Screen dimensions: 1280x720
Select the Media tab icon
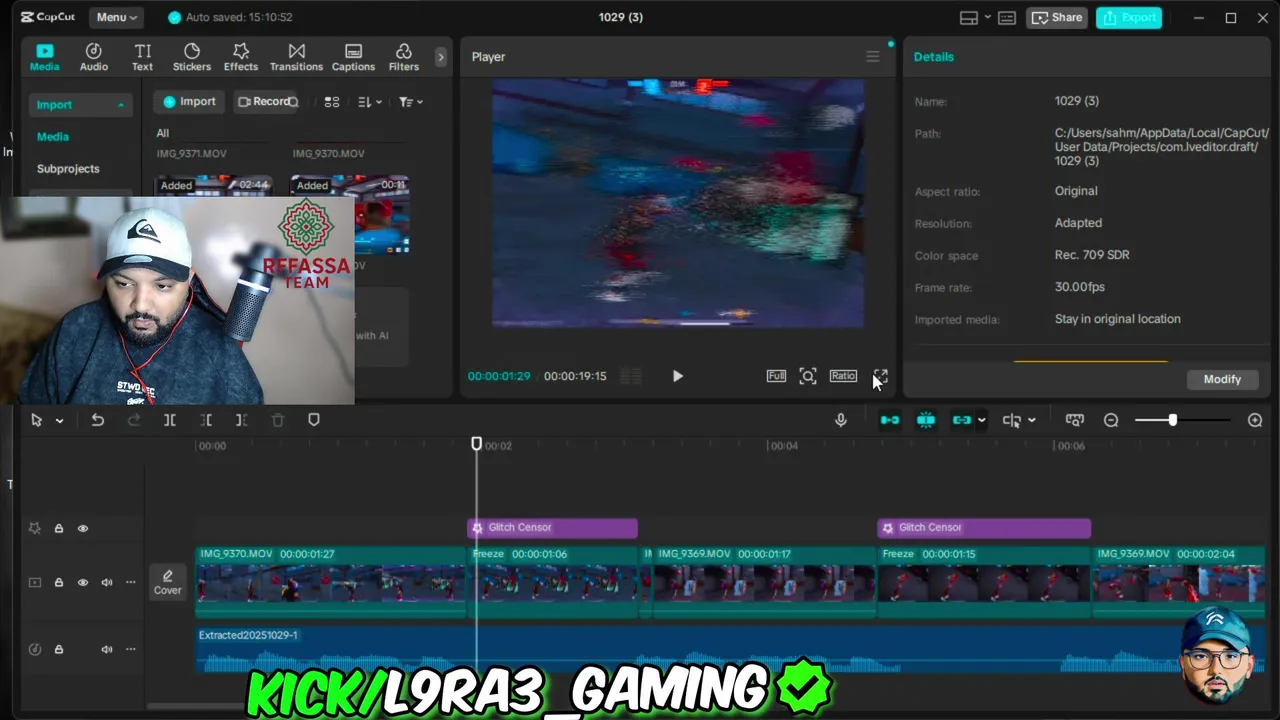click(44, 57)
